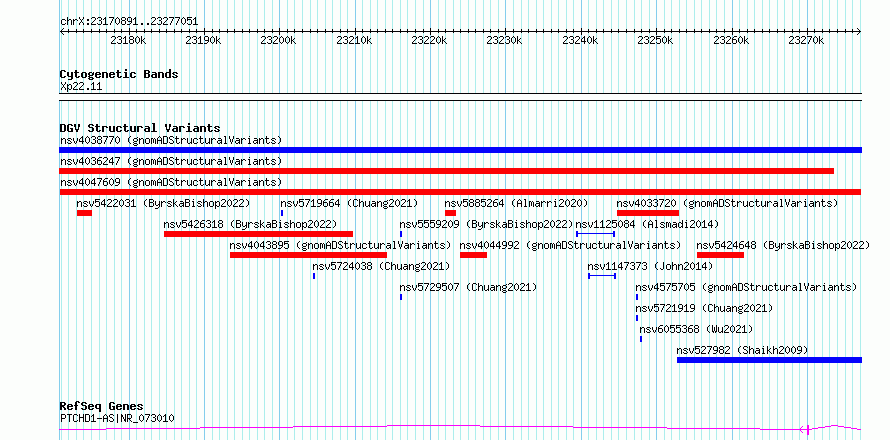Screen dimensions: 890x440
Task: Click the red nsv4043895 variant bar
Action: coord(308,255)
